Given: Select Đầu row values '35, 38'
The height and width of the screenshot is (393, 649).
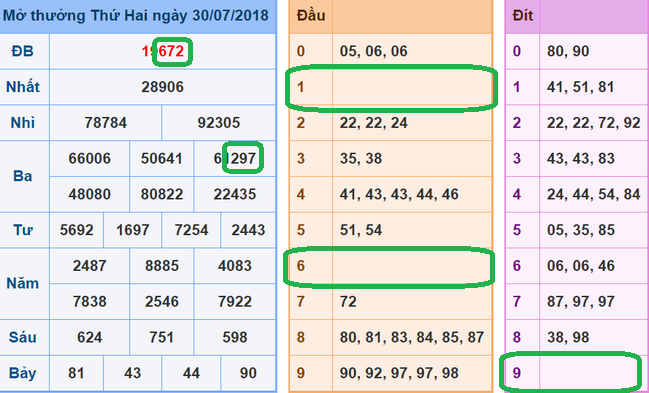Looking at the screenshot, I should point(361,158).
